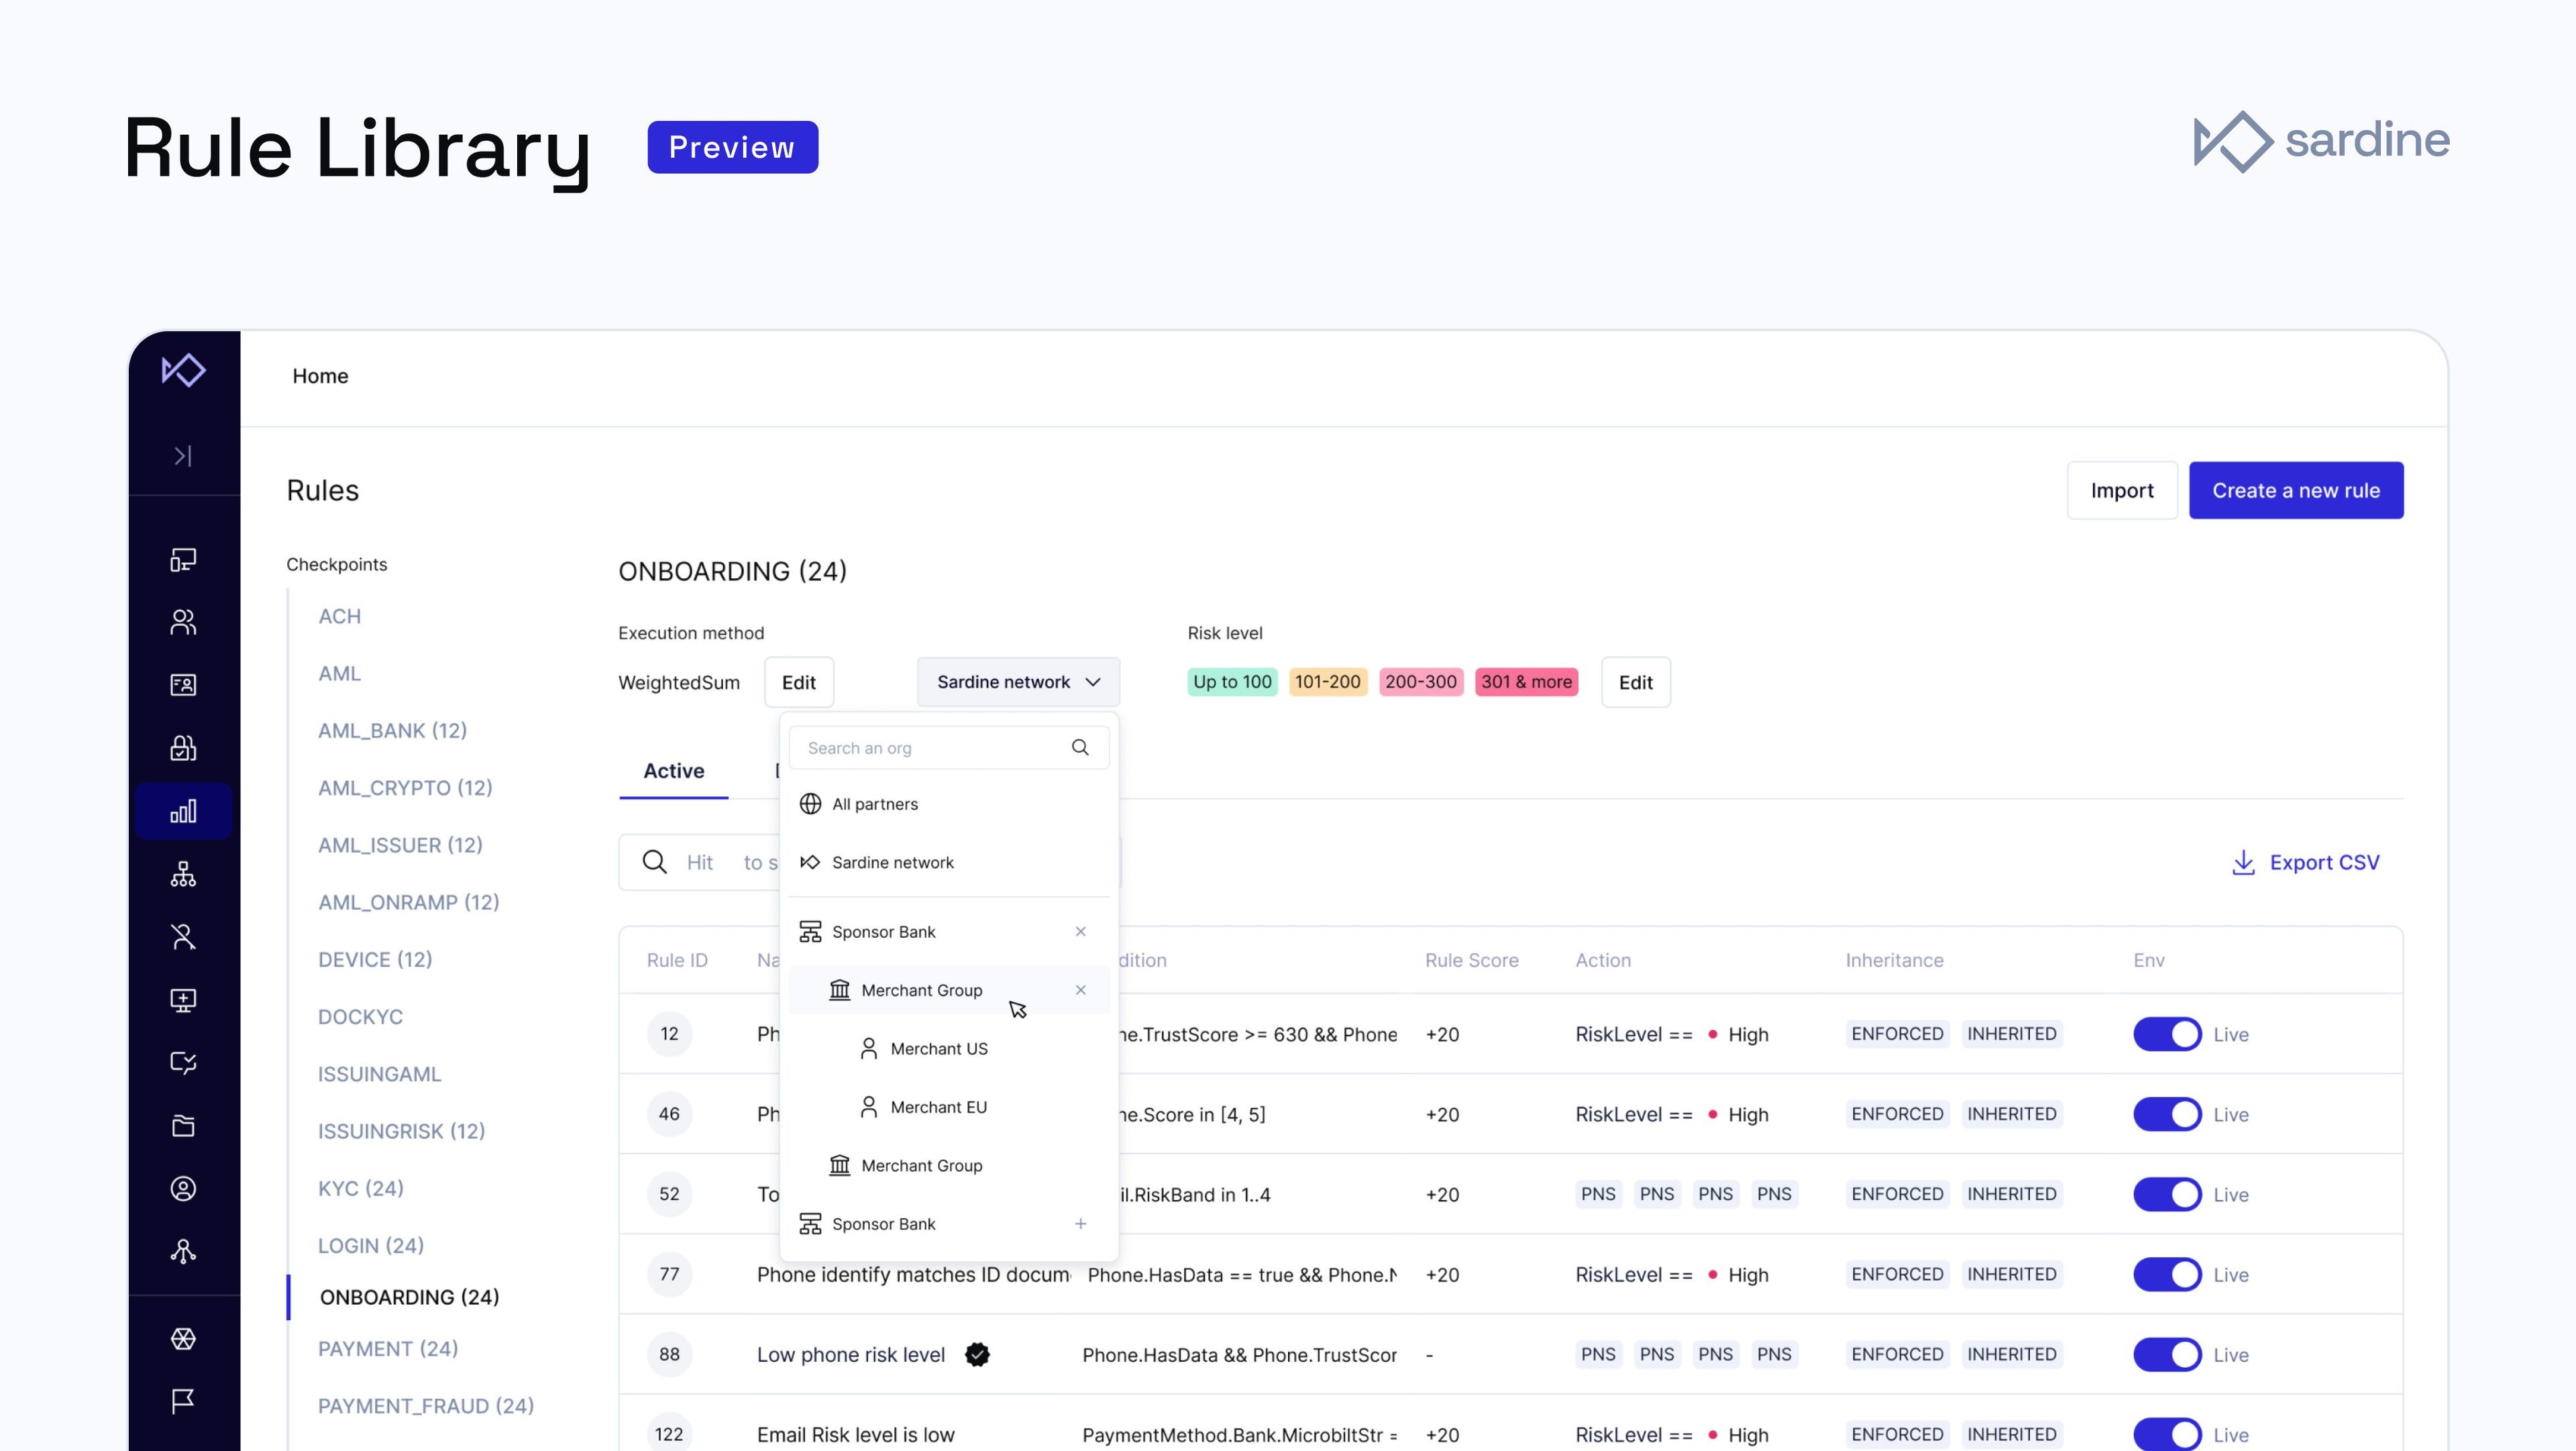Select the PAYMENT_FRAUD (24) checkpoint
Screen dimensions: 2576x1451
pos(426,1406)
